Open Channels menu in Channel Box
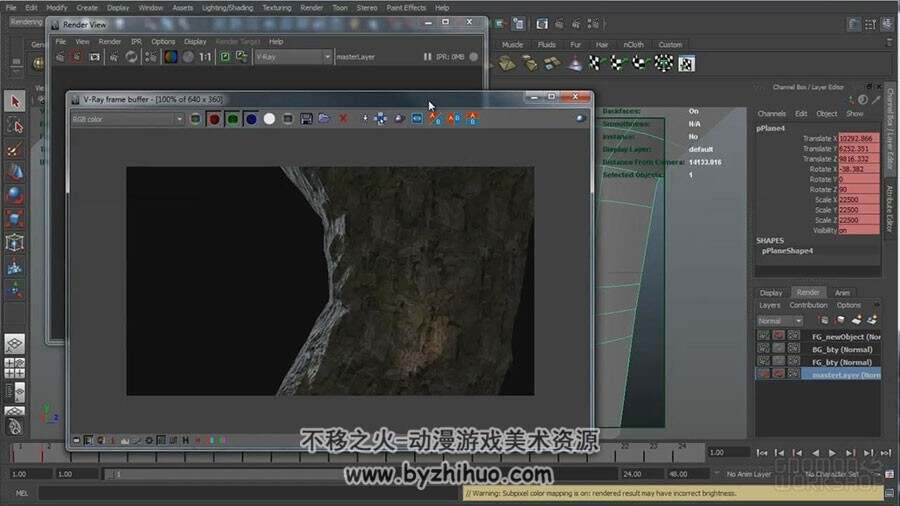 pos(771,114)
